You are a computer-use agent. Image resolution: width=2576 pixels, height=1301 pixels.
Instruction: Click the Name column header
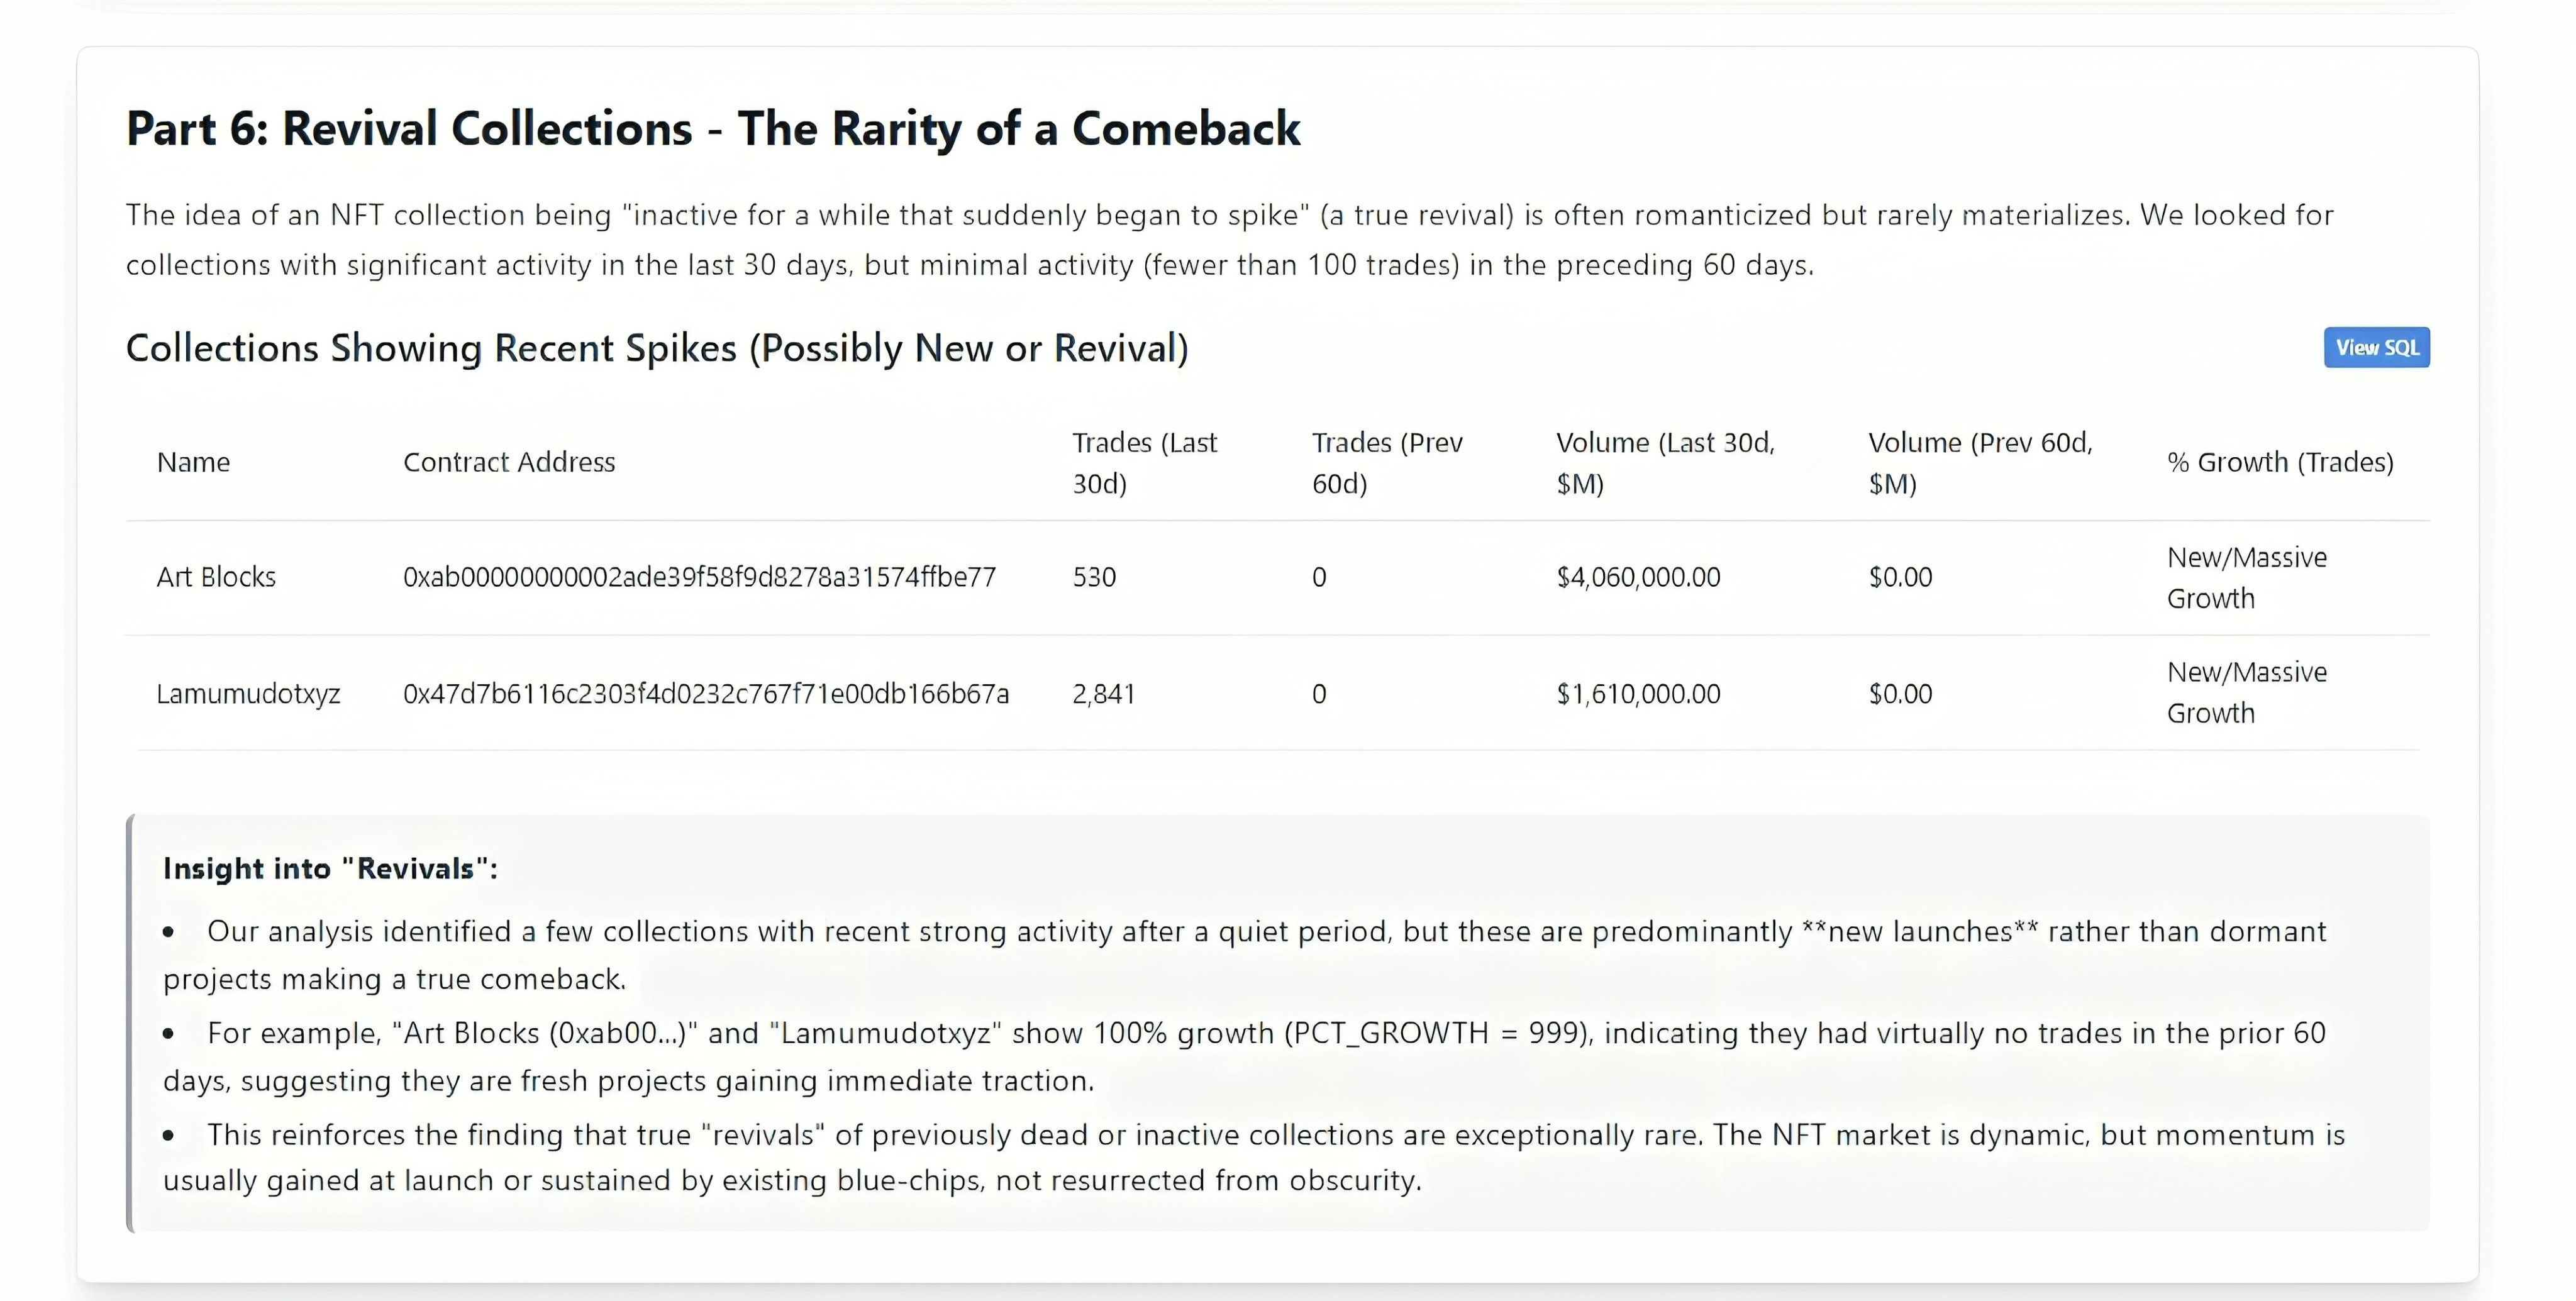tap(193, 462)
